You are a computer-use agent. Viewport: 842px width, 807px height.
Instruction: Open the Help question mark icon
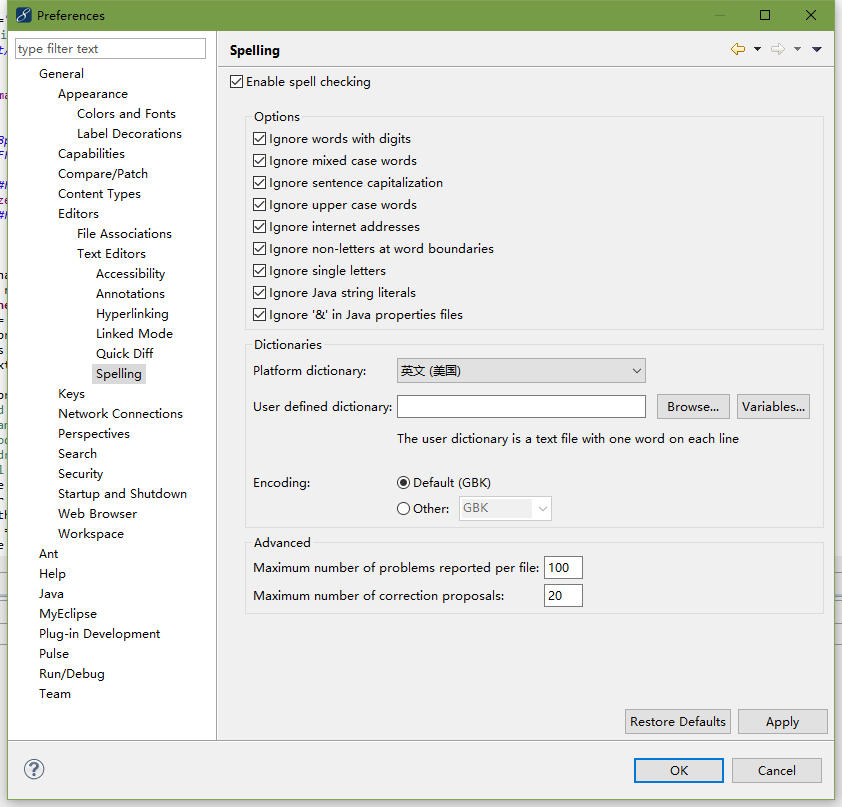[x=34, y=769]
